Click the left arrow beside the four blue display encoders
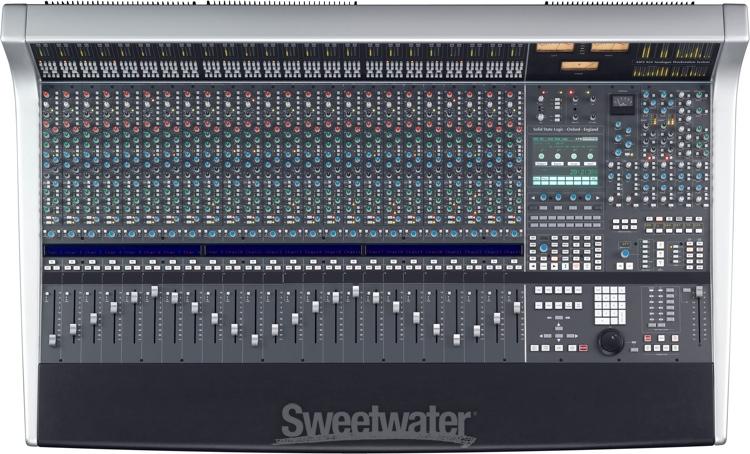Screen dimensions: 750x454 533,198
